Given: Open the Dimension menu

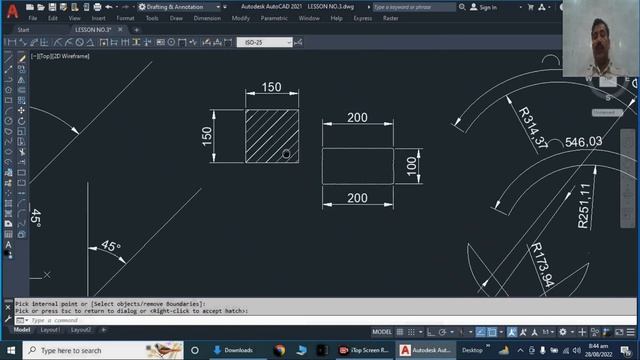Looking at the screenshot, I should 207,18.
